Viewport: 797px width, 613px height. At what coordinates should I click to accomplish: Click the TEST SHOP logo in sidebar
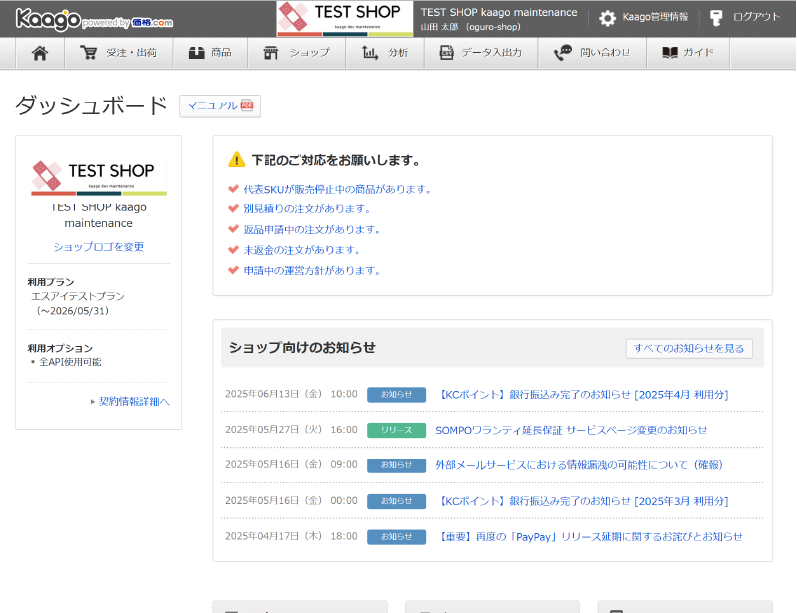(x=99, y=178)
